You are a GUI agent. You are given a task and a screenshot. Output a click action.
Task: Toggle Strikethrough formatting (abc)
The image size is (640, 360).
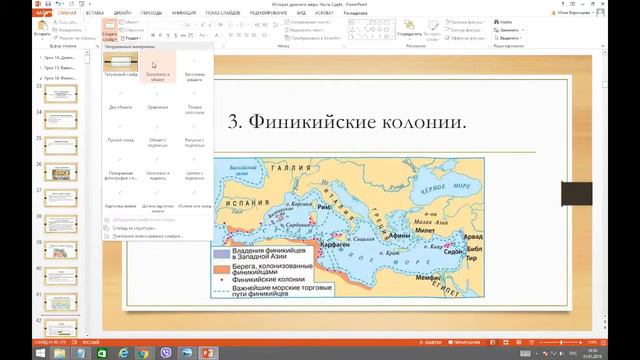click(183, 36)
